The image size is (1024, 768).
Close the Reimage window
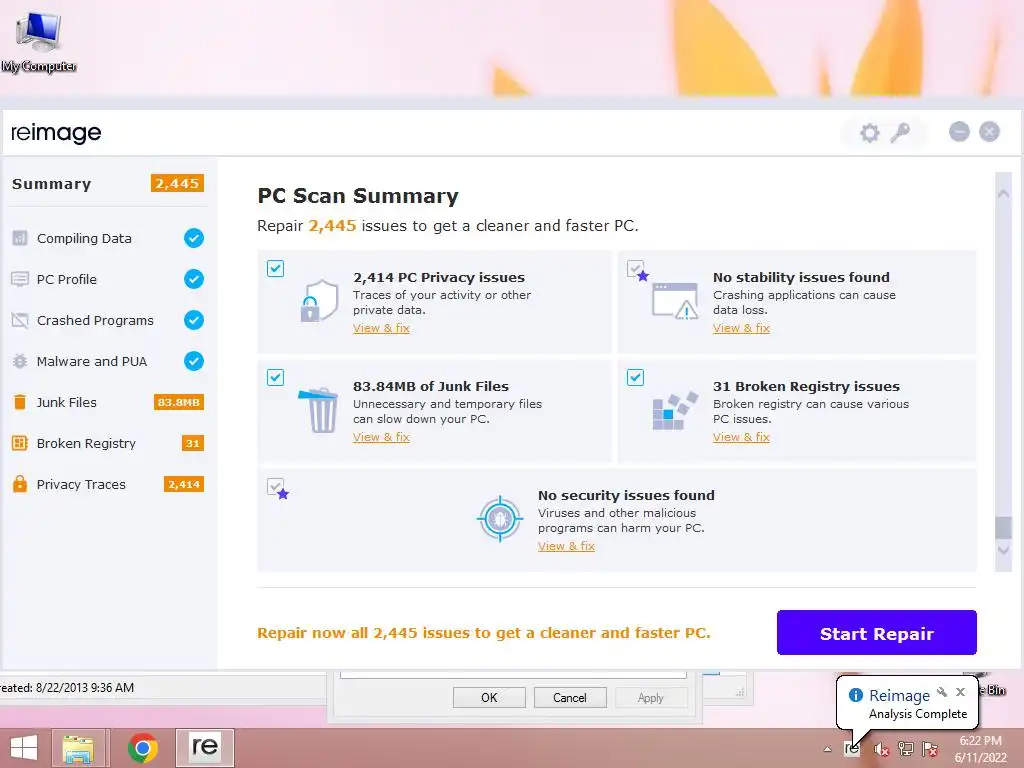pos(989,132)
